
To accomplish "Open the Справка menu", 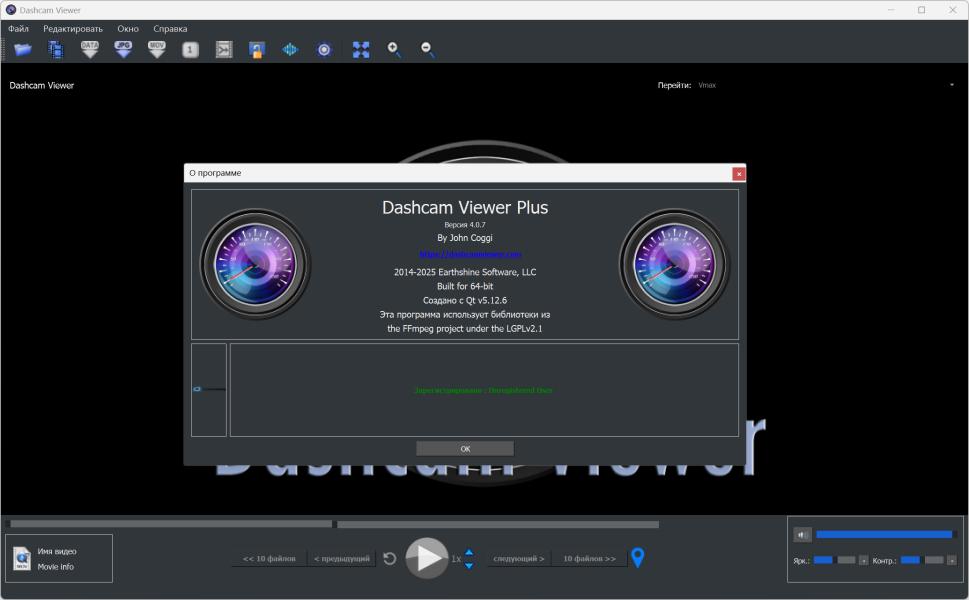I will click(x=170, y=29).
